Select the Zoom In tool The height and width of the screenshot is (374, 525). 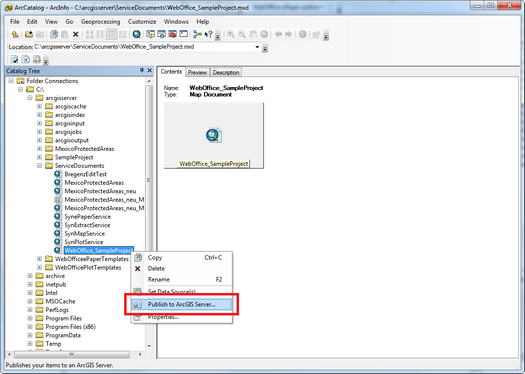[231, 34]
